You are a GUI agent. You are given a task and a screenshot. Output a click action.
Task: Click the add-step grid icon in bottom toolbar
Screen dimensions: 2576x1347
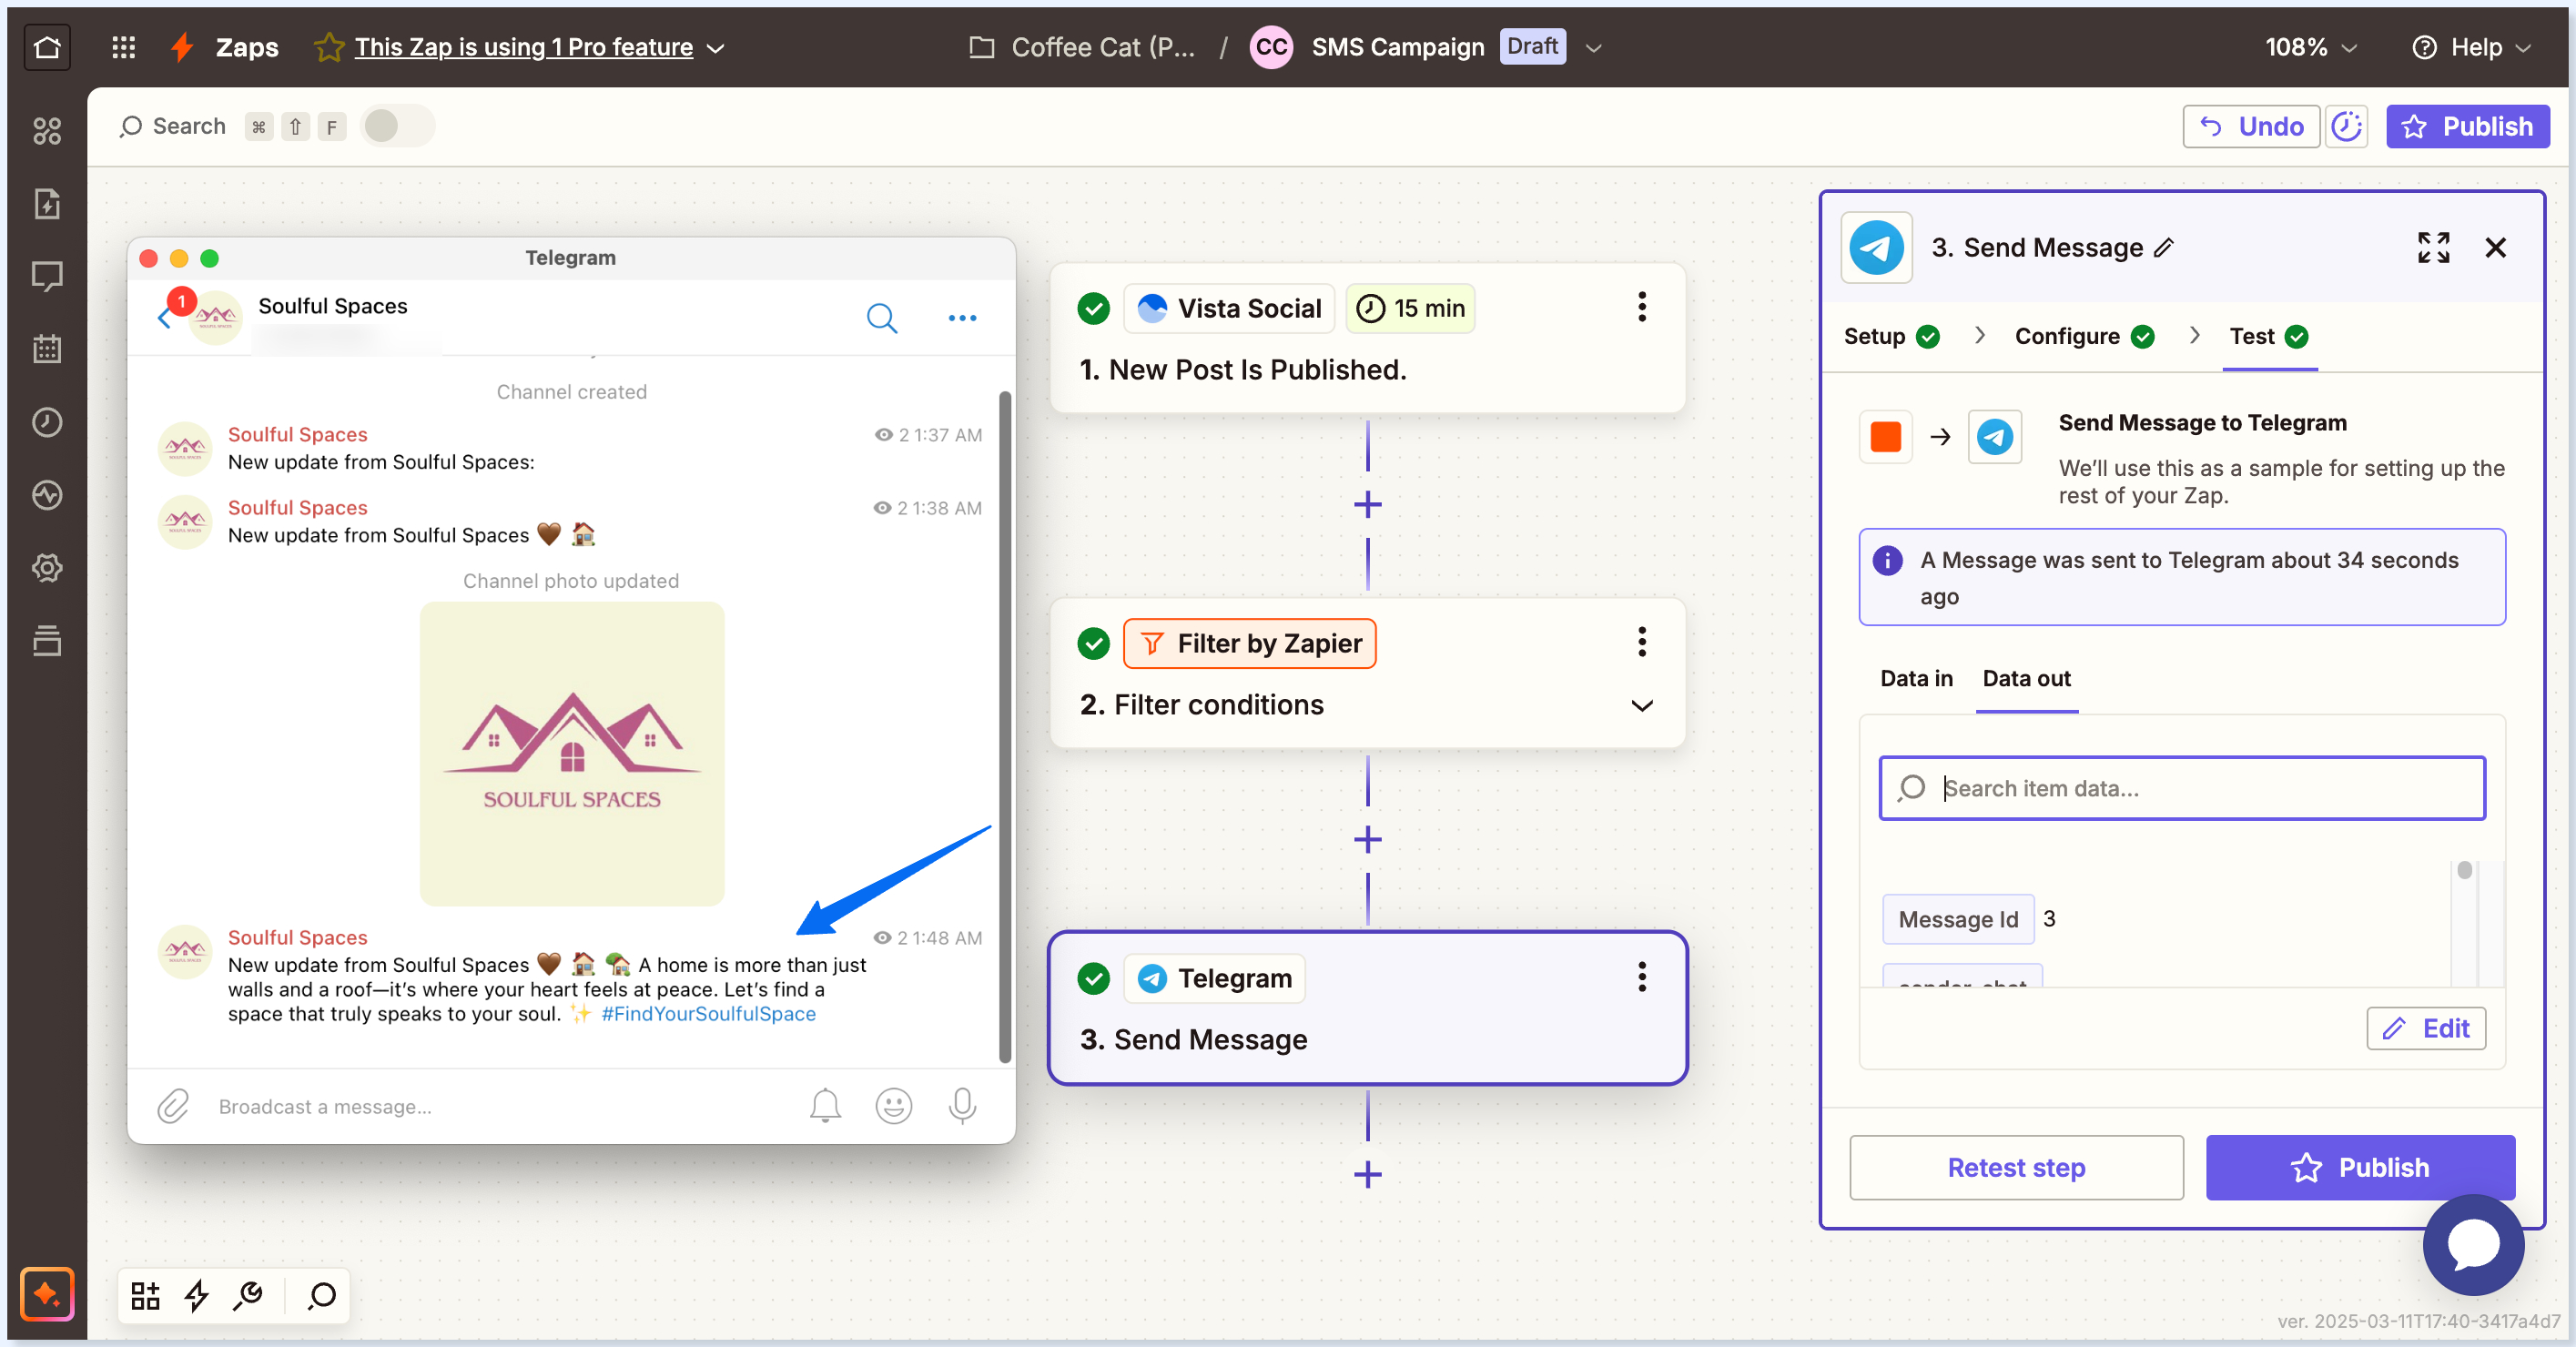tap(146, 1295)
